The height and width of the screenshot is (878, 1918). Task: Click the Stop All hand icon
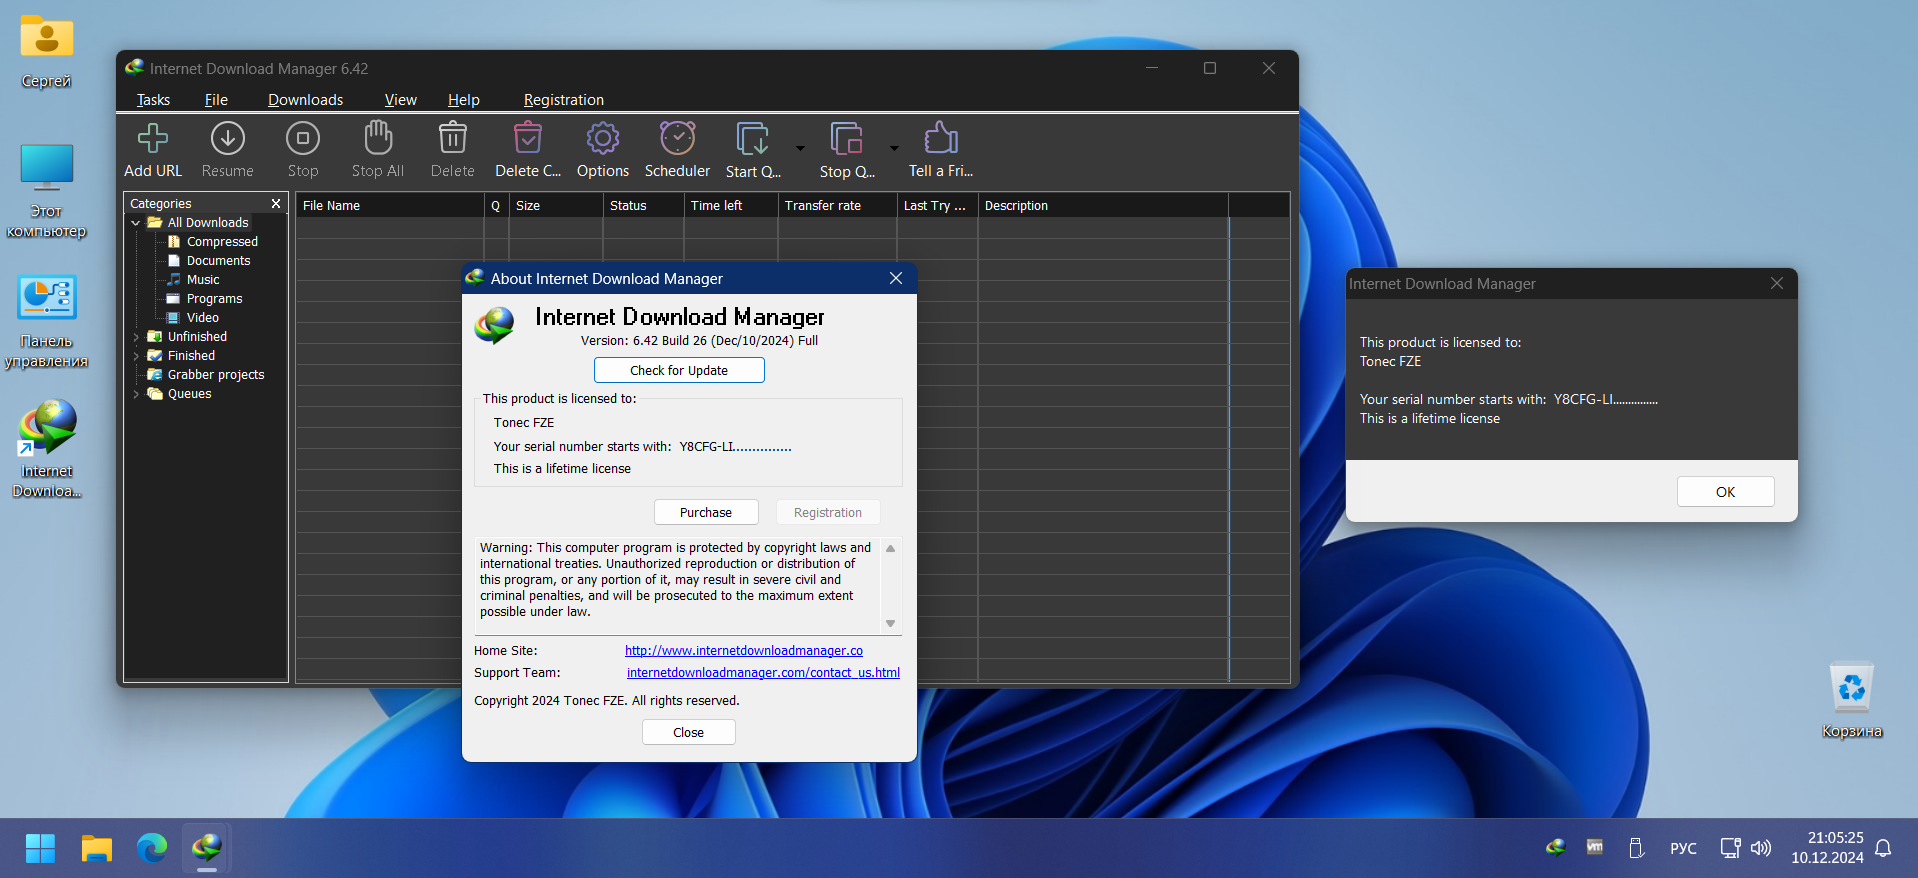(x=378, y=139)
